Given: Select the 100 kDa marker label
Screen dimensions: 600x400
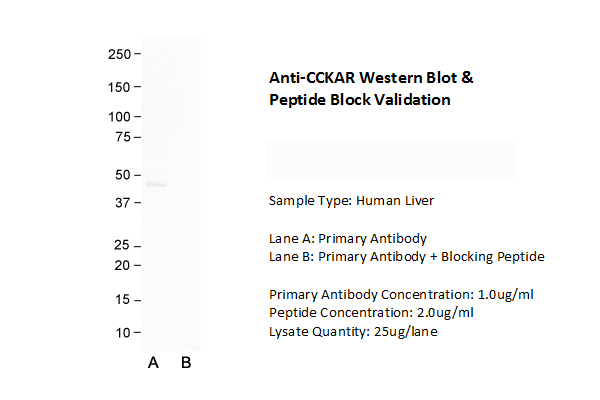Looking at the screenshot, I should coord(119,117).
